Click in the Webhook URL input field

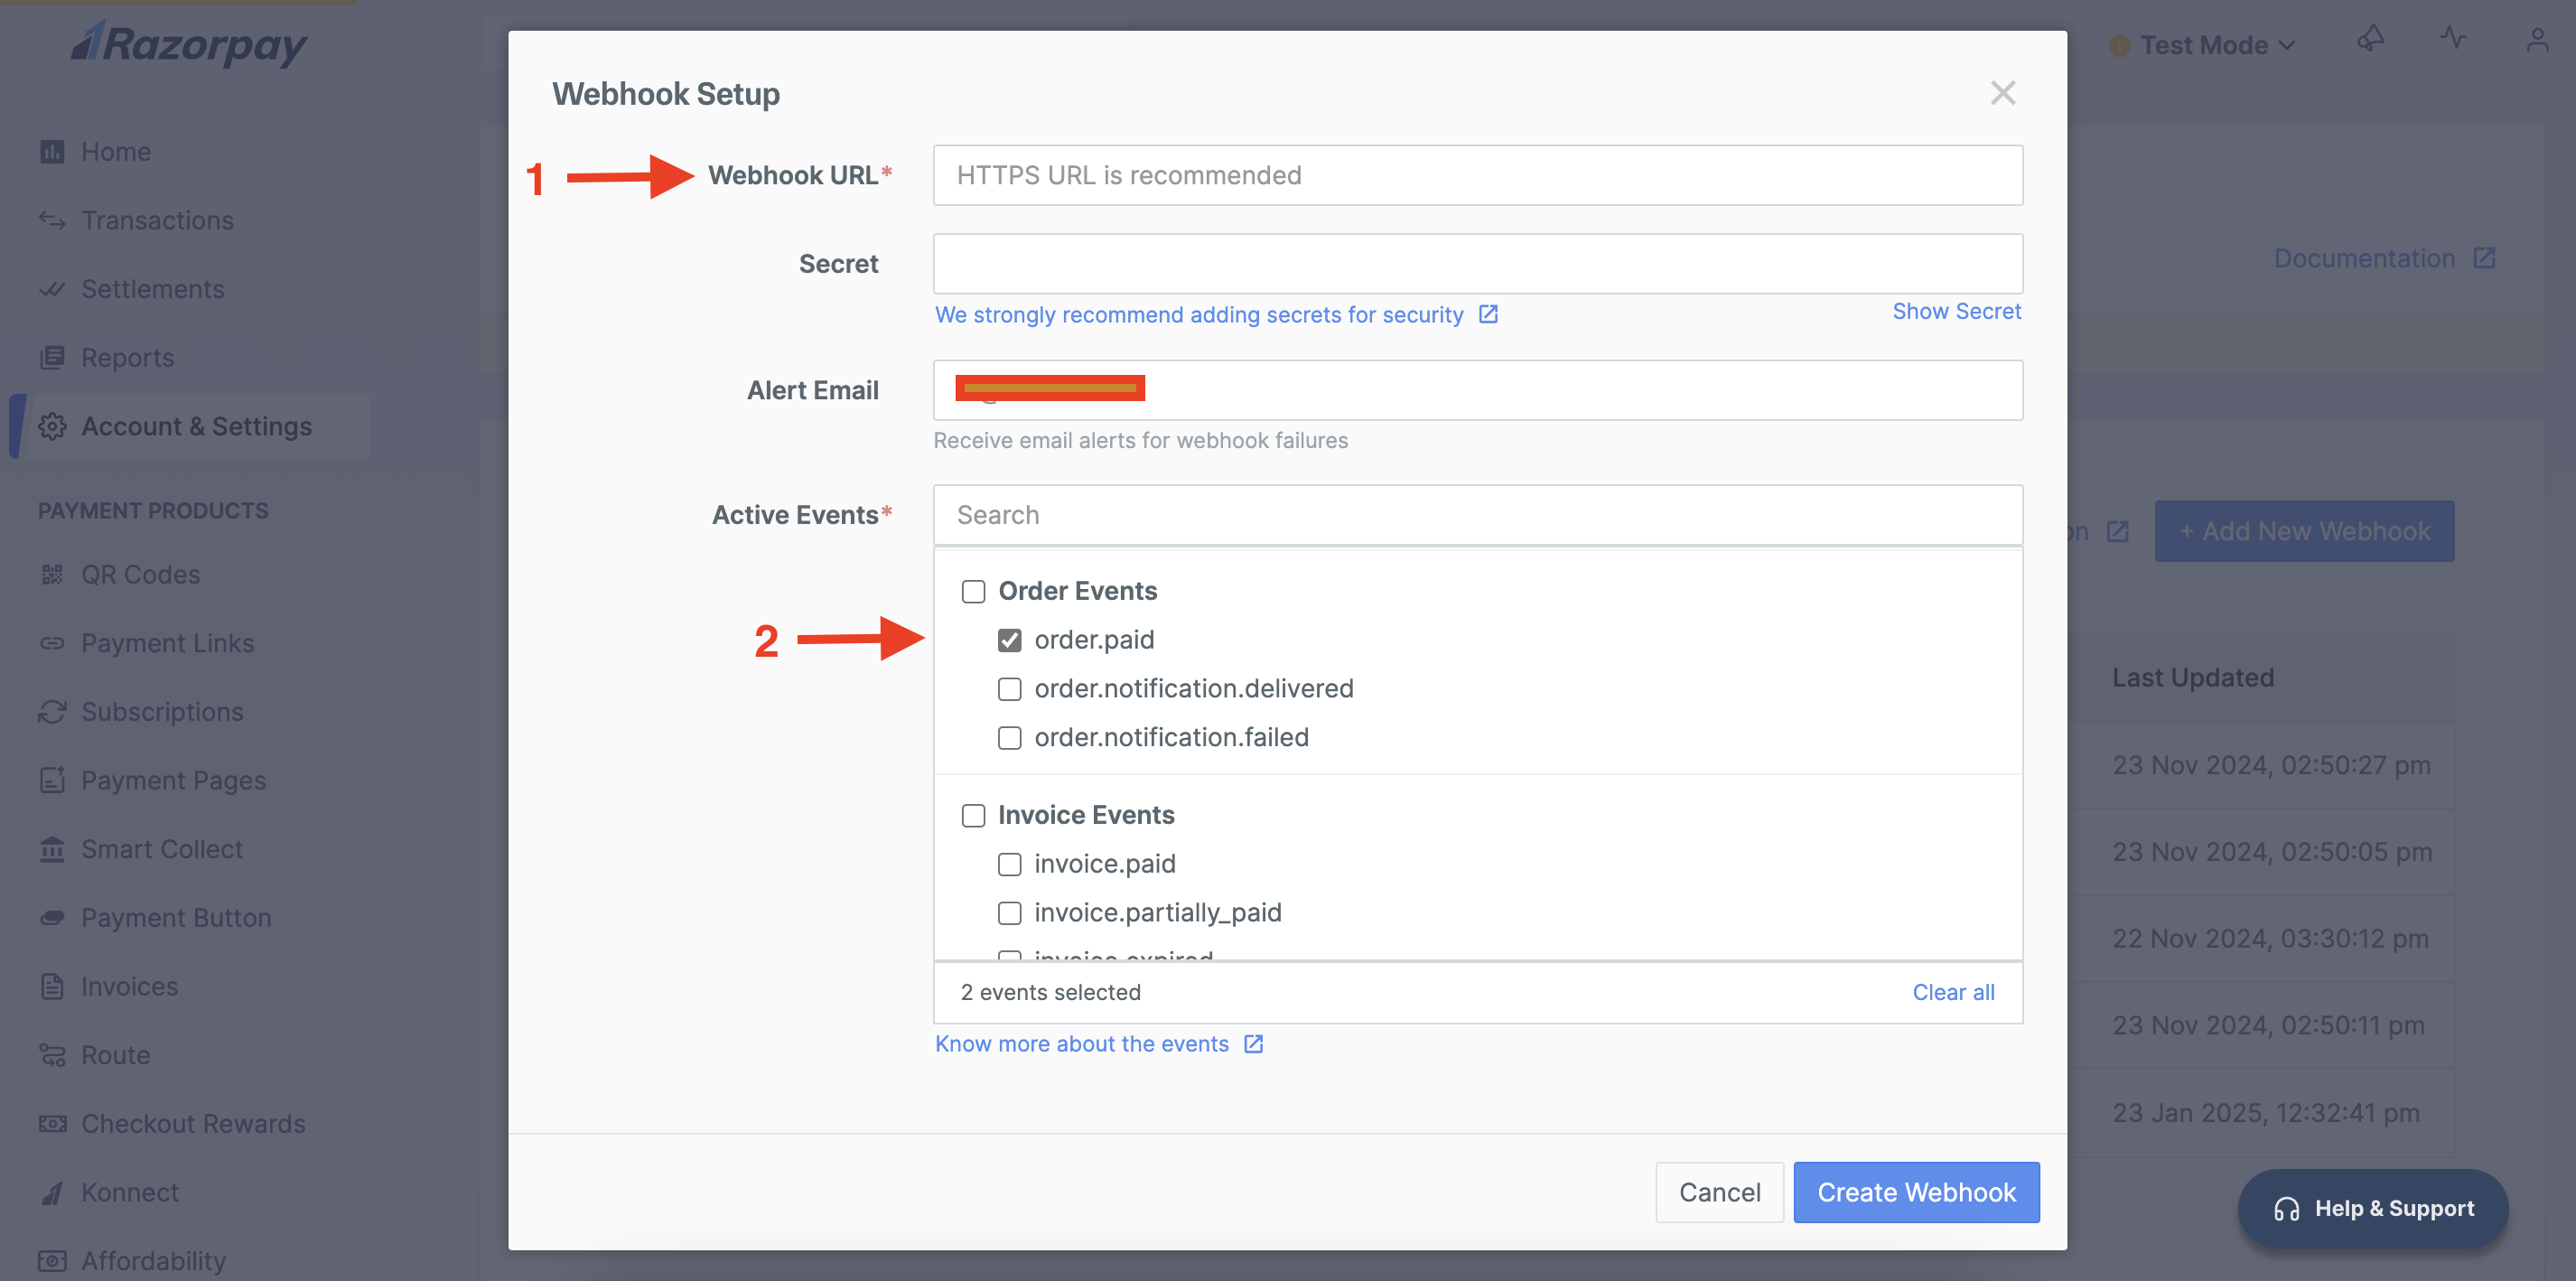(1477, 174)
